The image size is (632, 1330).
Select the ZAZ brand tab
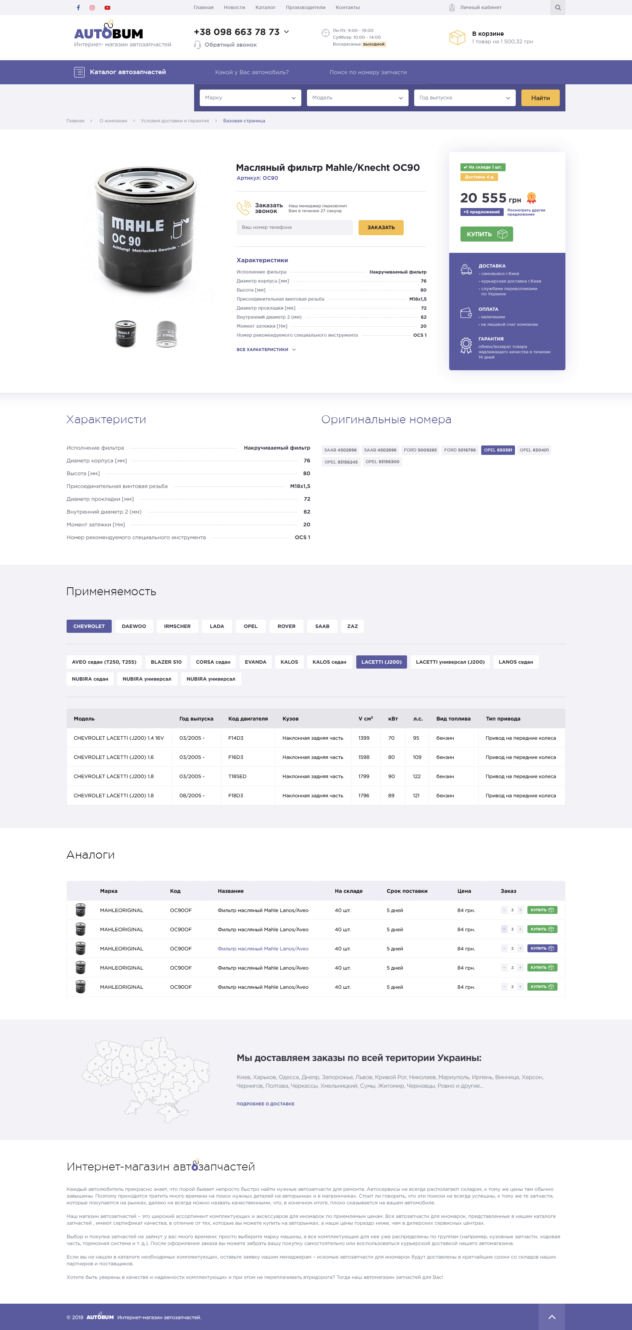click(x=352, y=626)
